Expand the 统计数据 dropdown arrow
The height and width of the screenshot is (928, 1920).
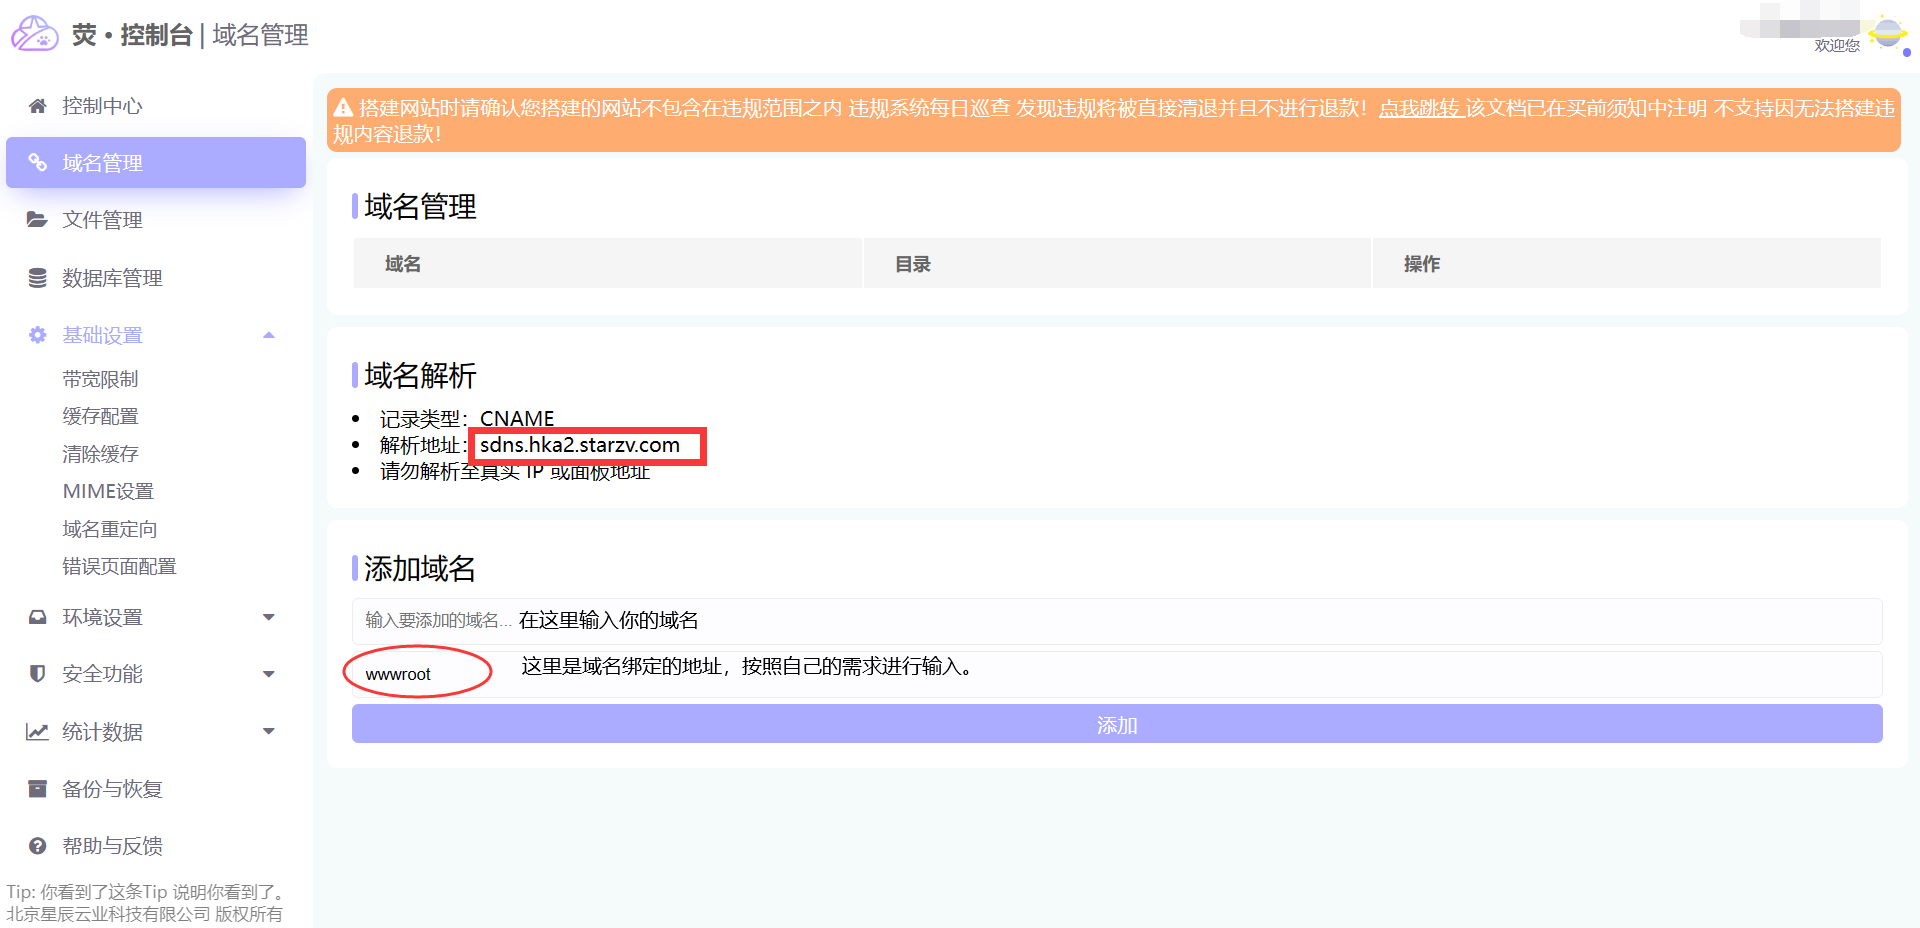pos(268,732)
